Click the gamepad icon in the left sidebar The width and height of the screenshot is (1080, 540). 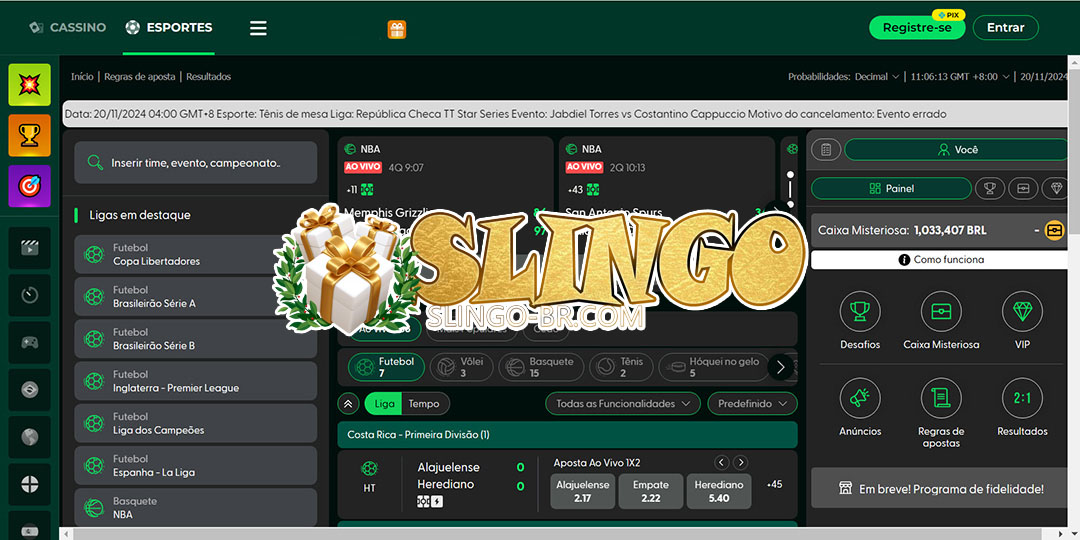(x=30, y=342)
